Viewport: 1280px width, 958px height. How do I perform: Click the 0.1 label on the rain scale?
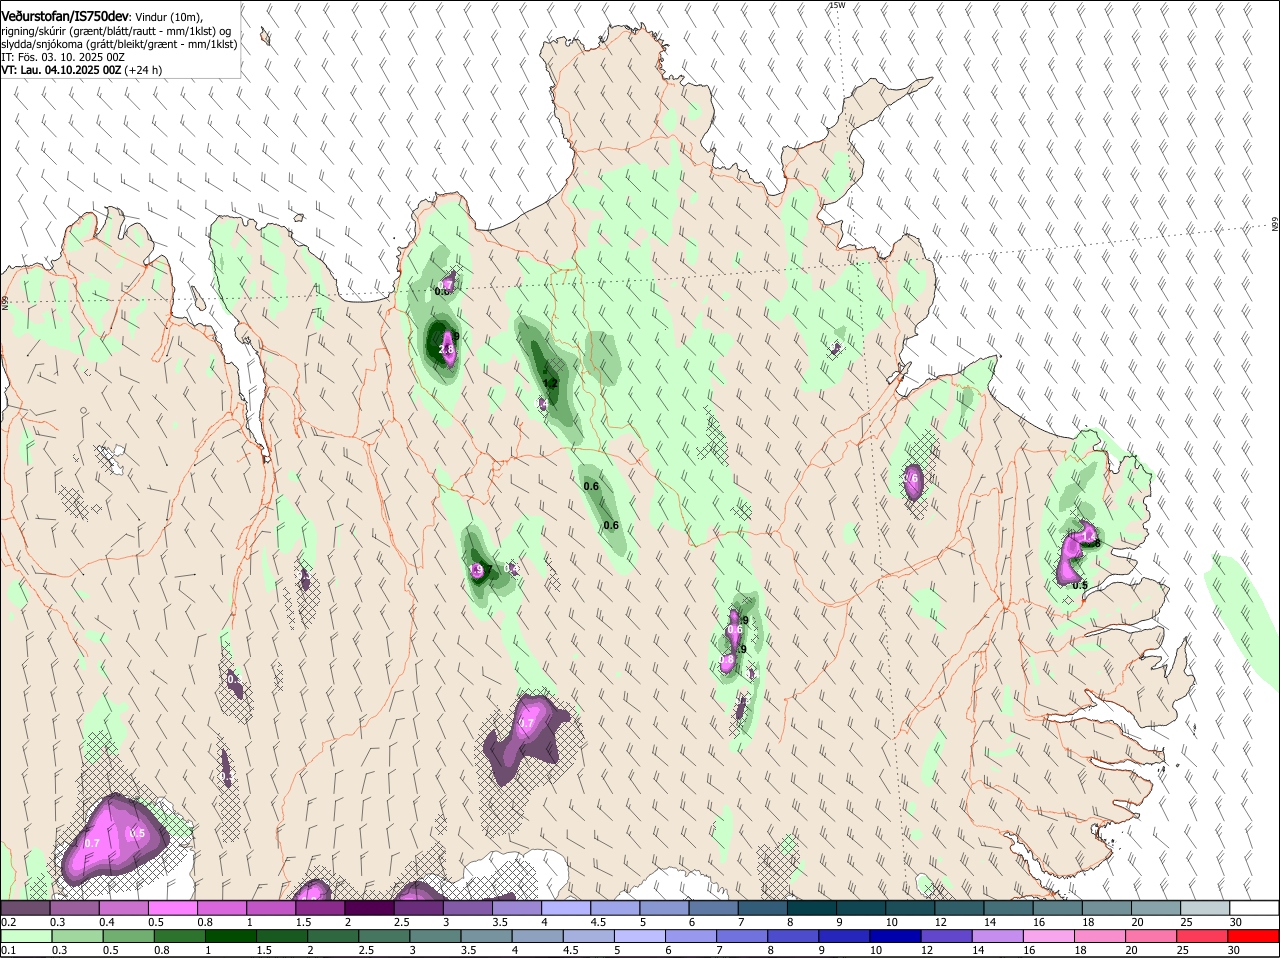point(8,950)
